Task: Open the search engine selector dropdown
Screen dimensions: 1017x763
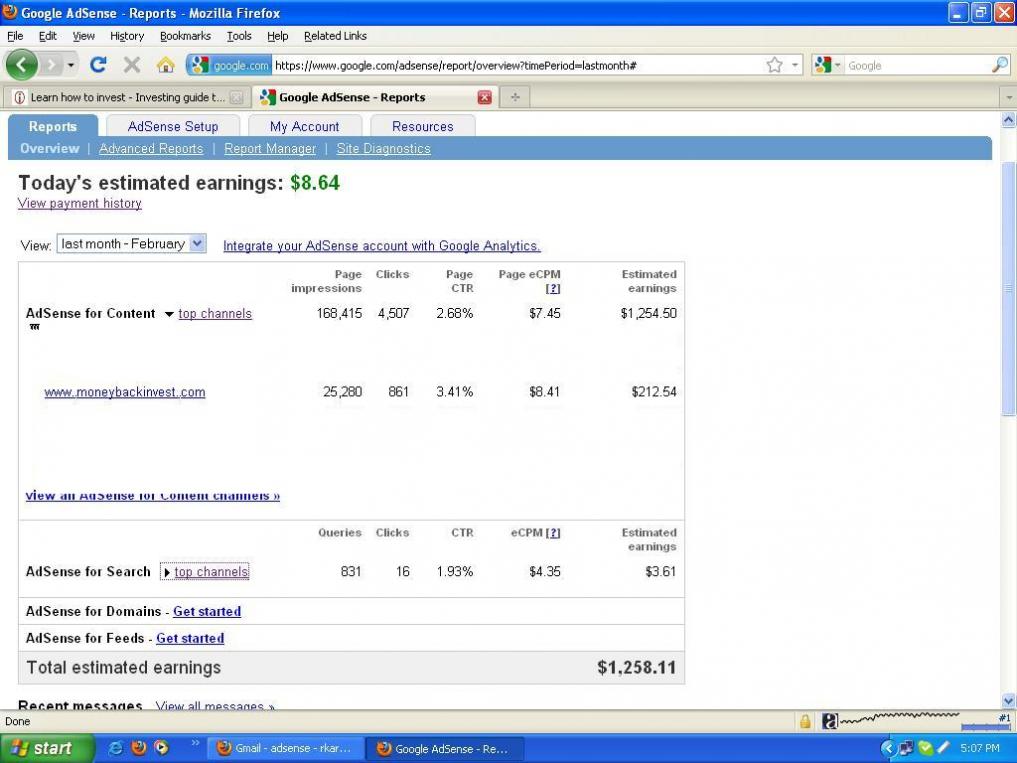Action: coord(829,65)
